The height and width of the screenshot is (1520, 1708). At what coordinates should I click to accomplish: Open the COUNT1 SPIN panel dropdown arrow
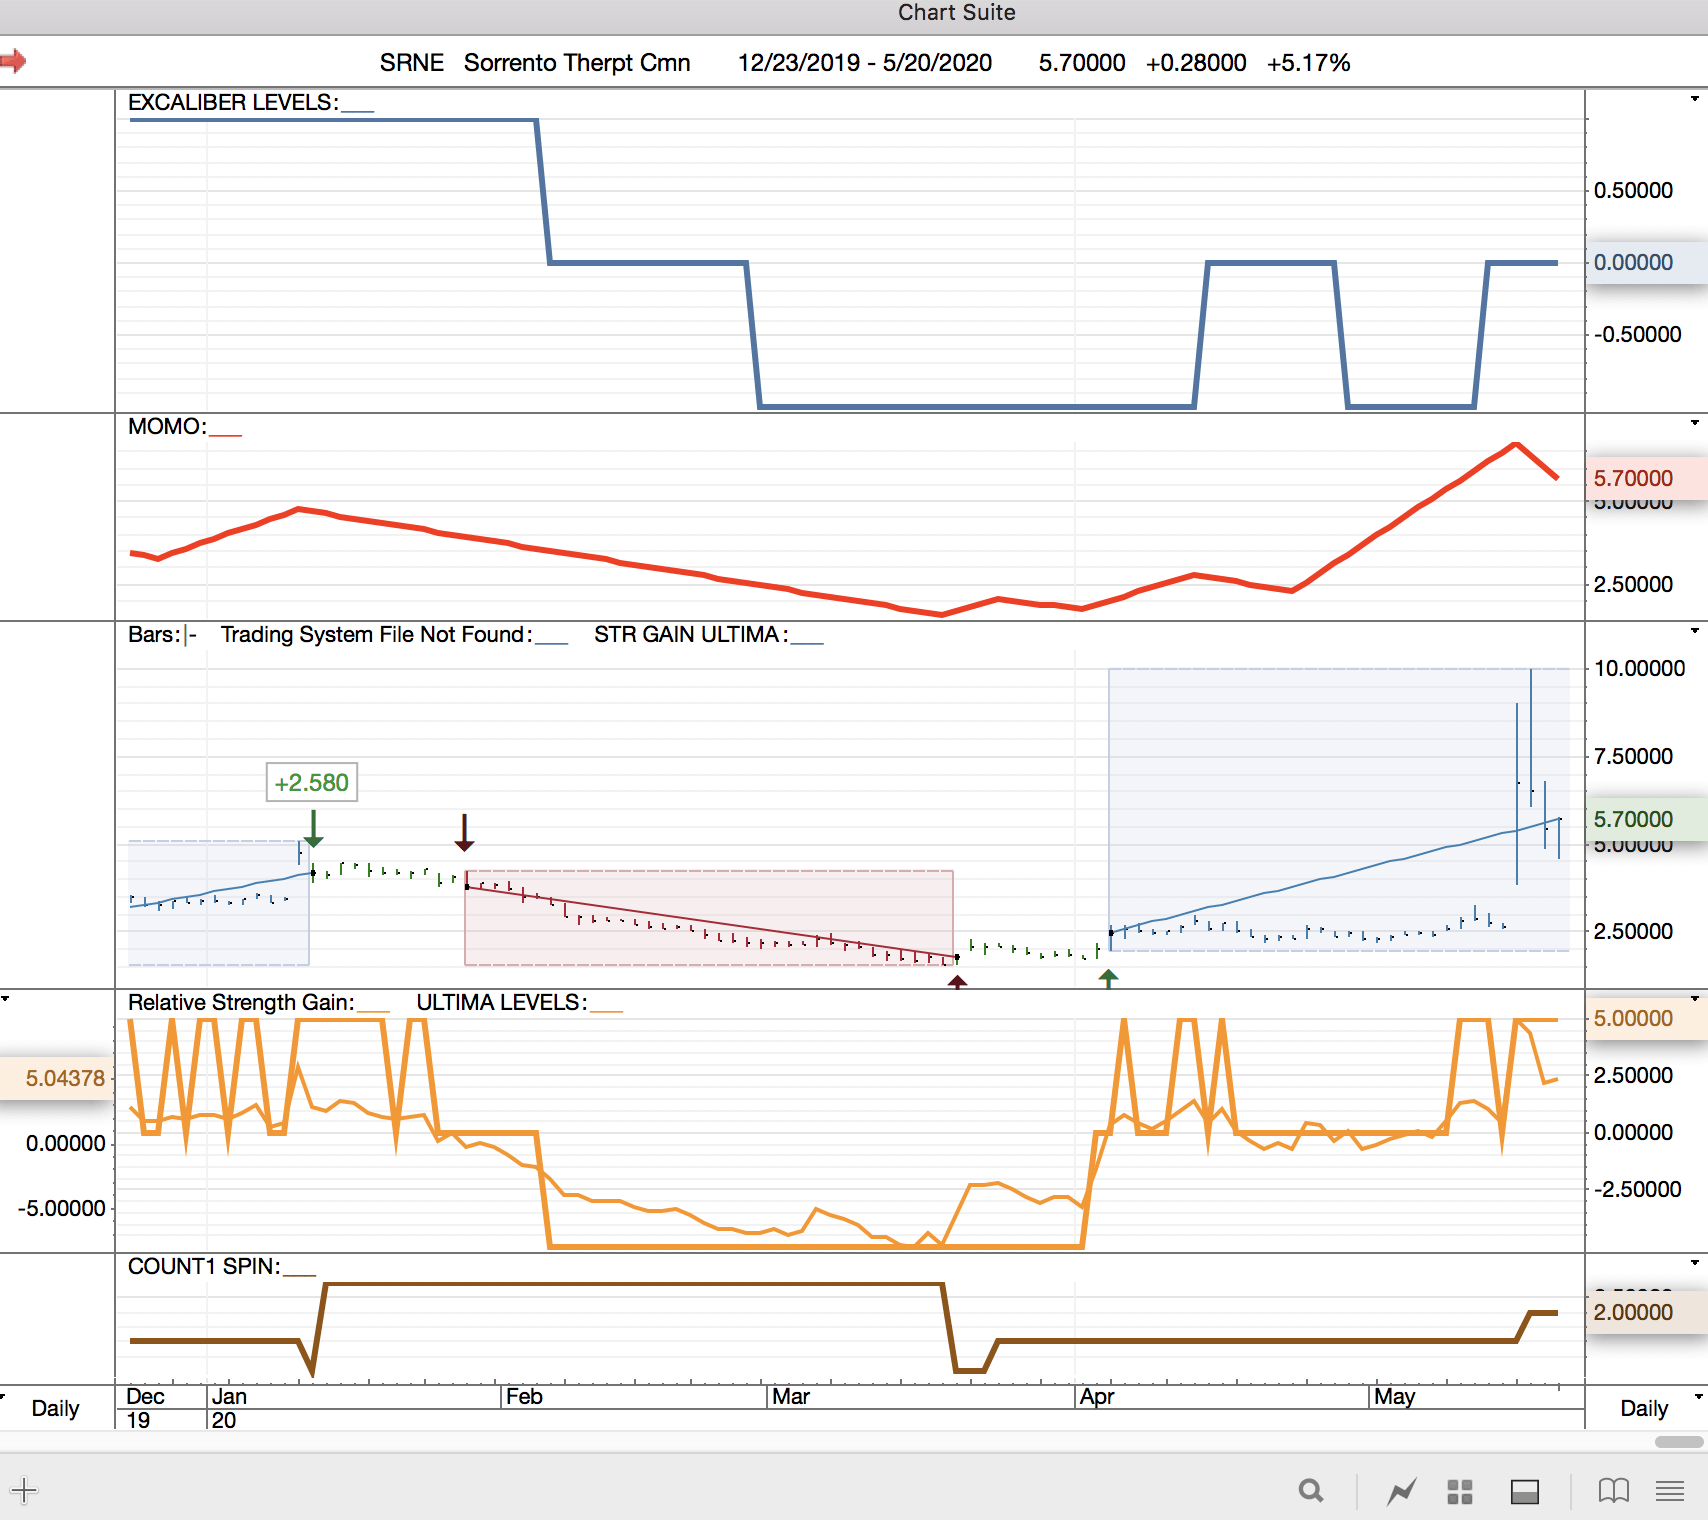point(1694,1262)
